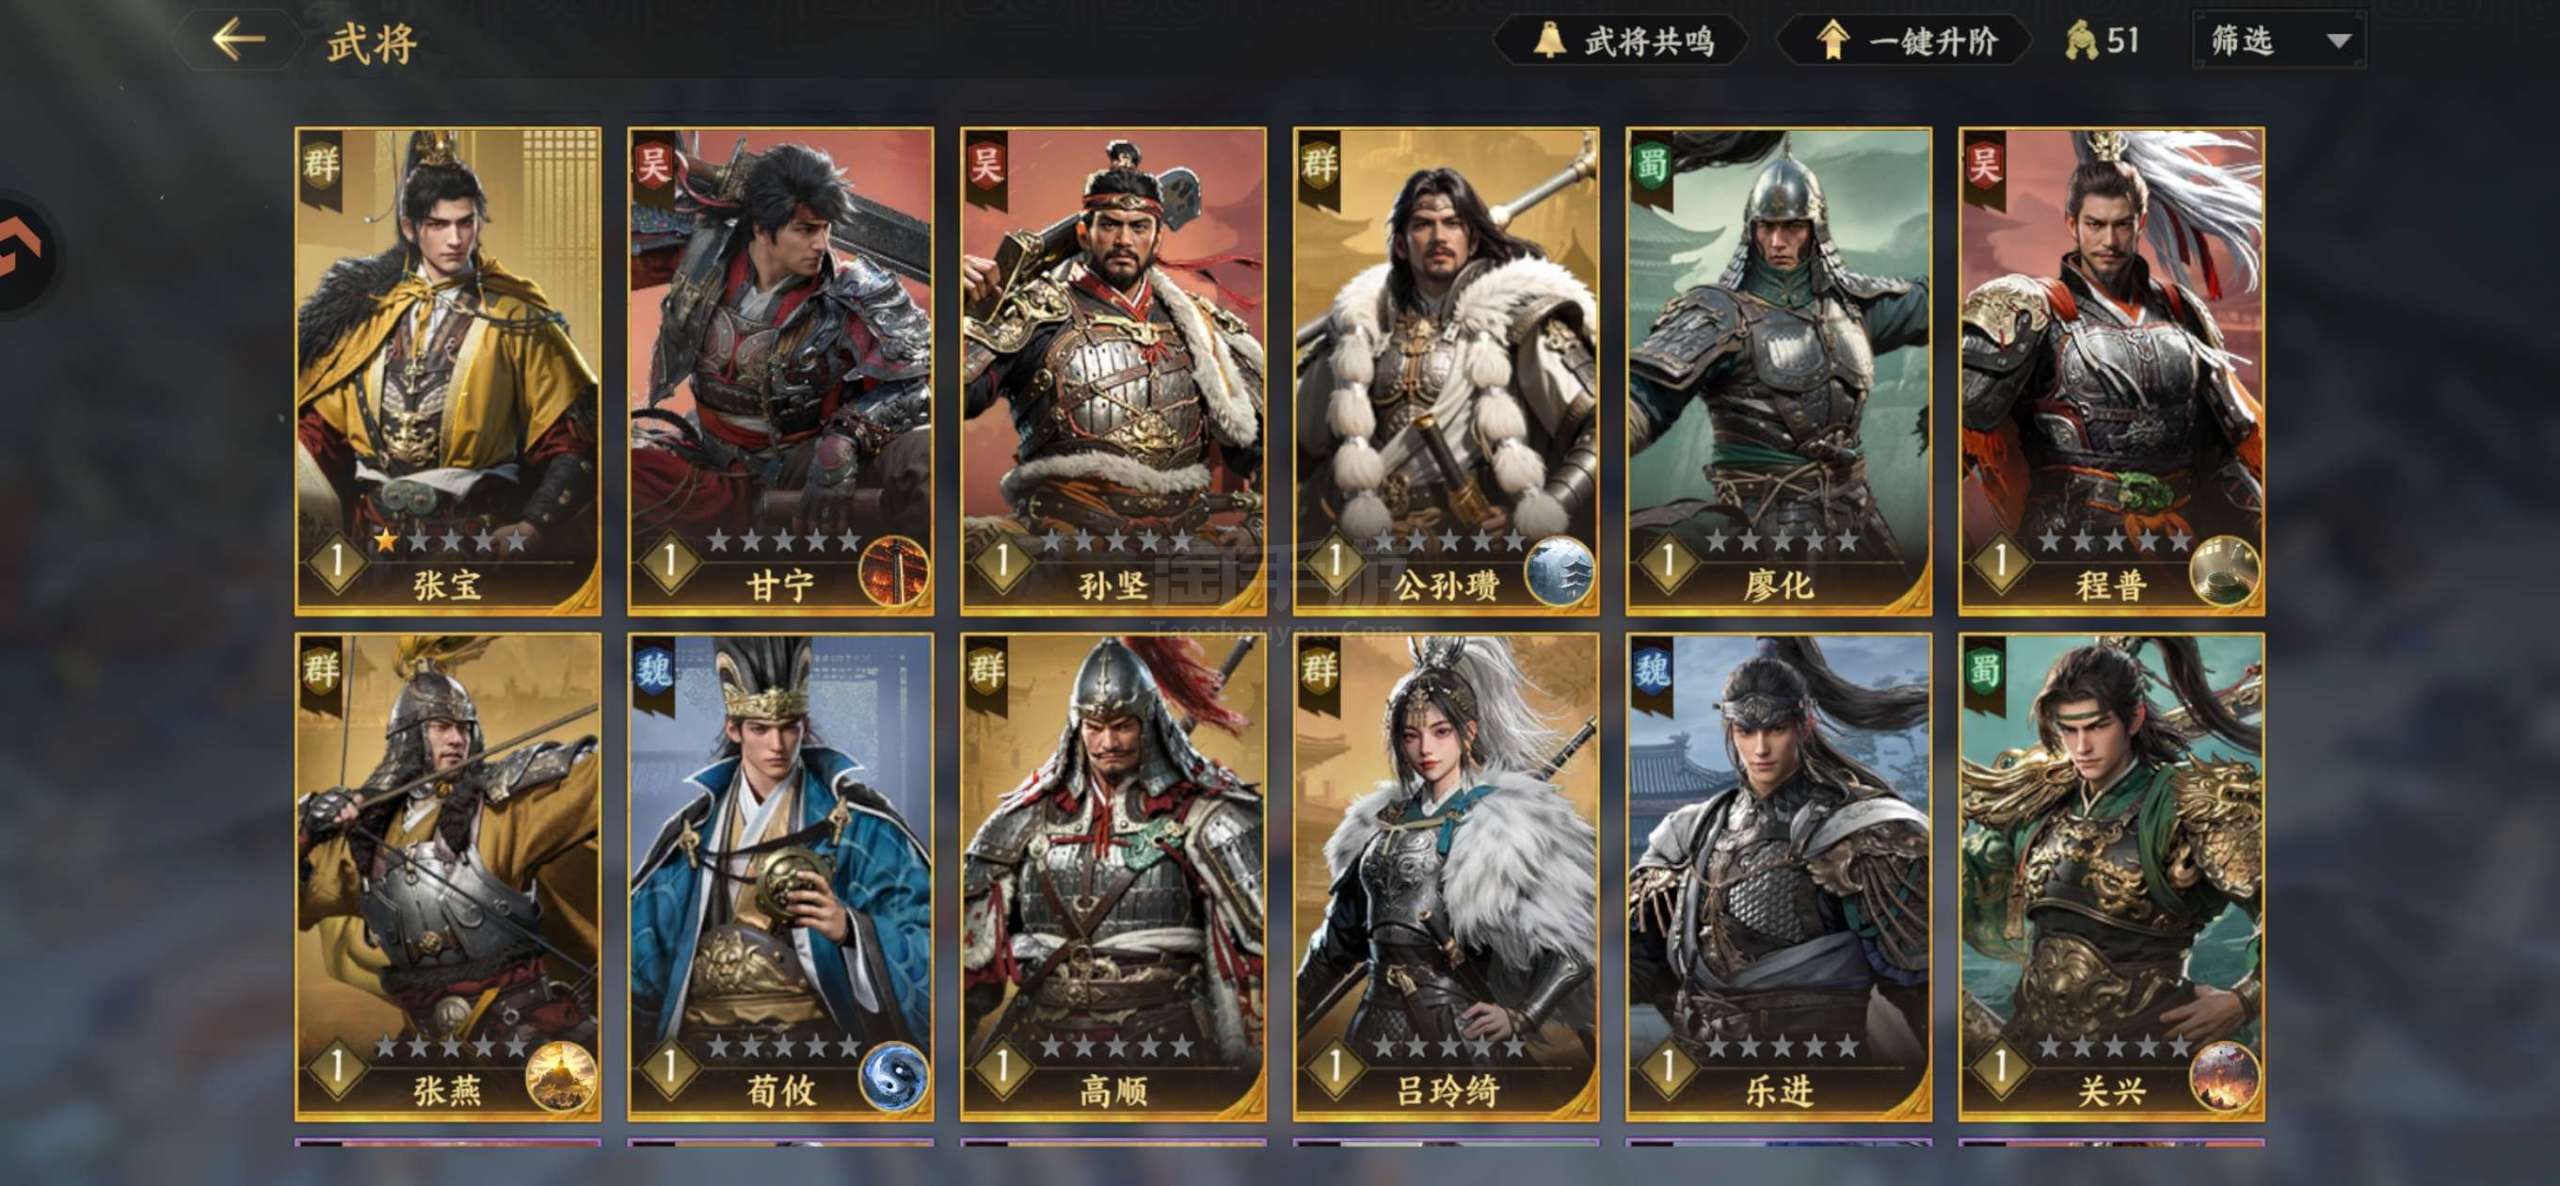Screen dimensions: 2560x1186
Task: Tap the blue yin-yang icon on 荀攸
Action: [x=894, y=1077]
